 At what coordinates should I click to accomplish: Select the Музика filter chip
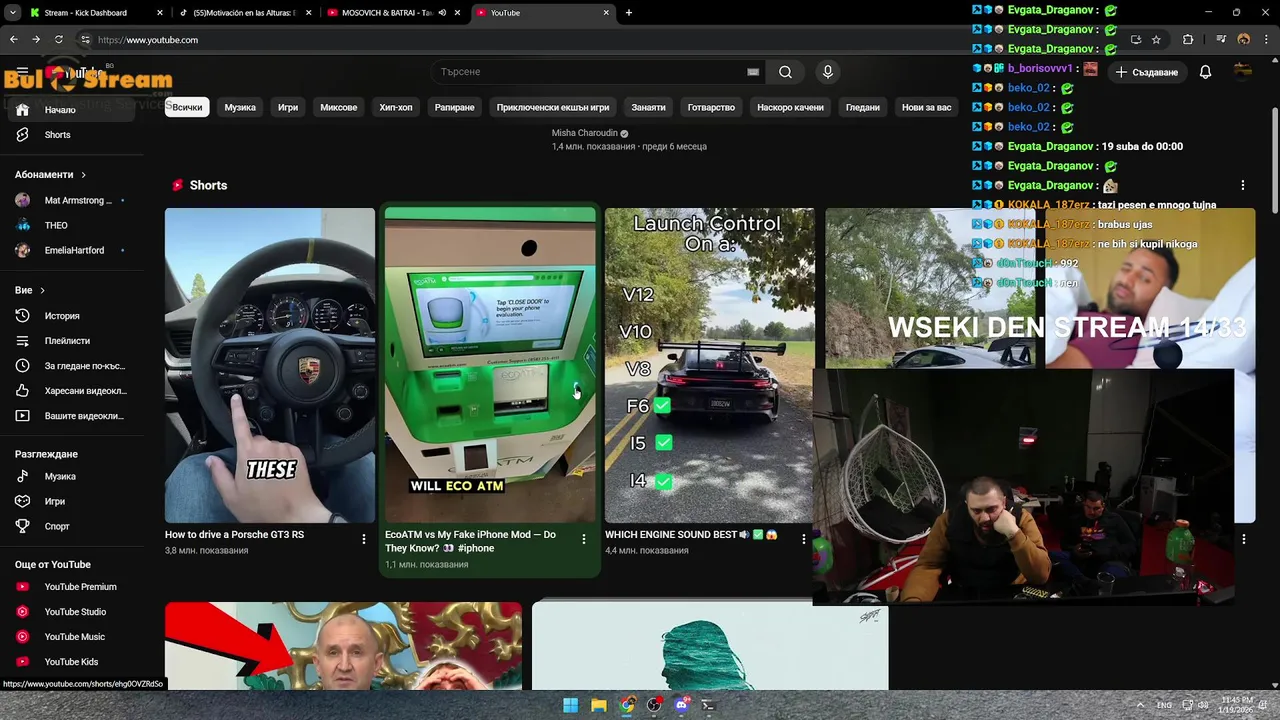tap(240, 107)
